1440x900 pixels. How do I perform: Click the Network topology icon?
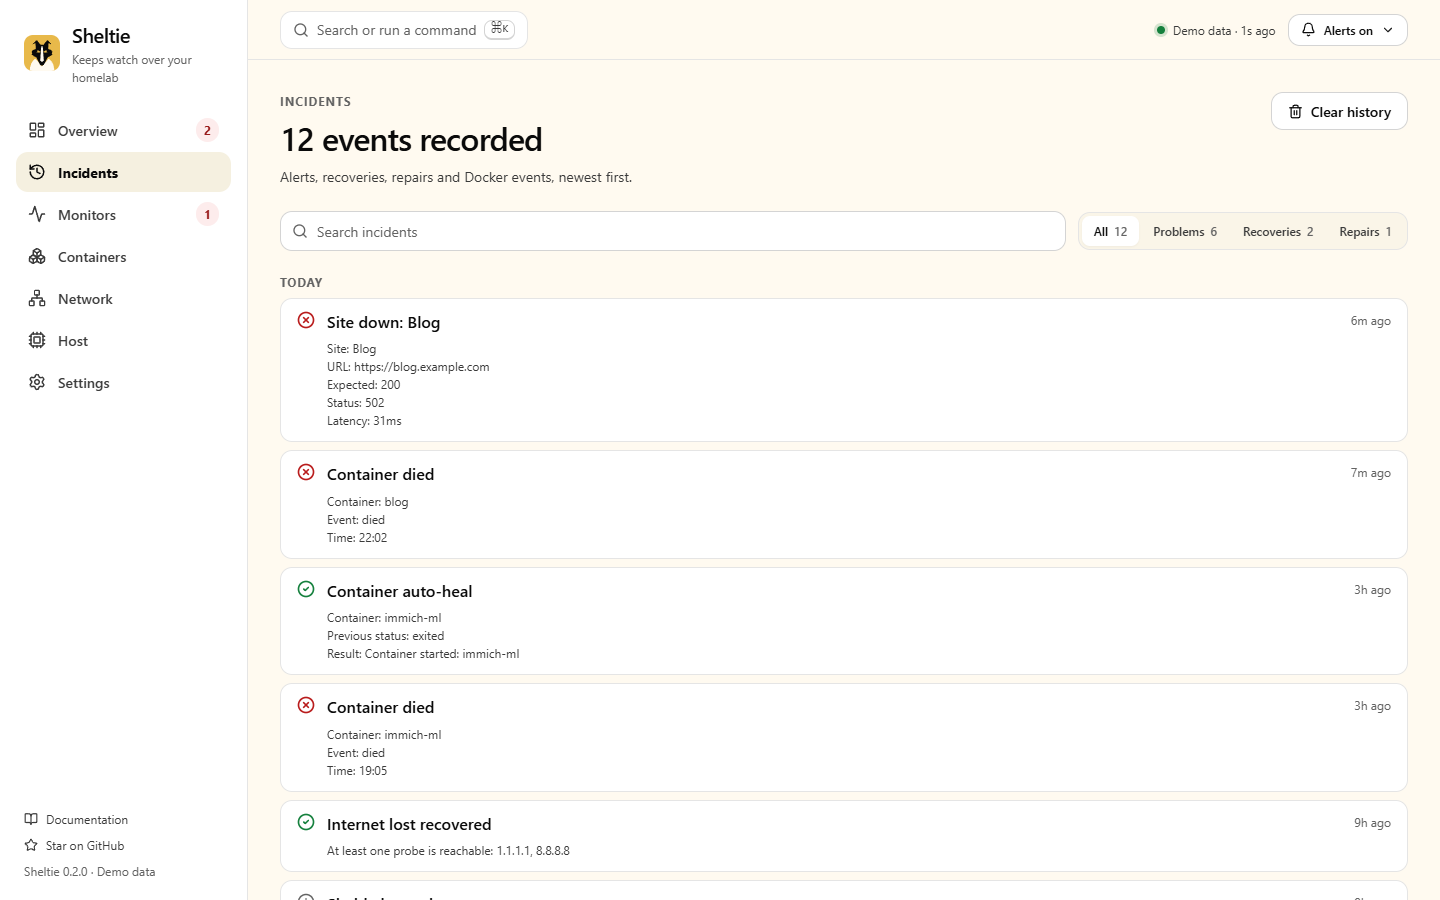(x=37, y=298)
